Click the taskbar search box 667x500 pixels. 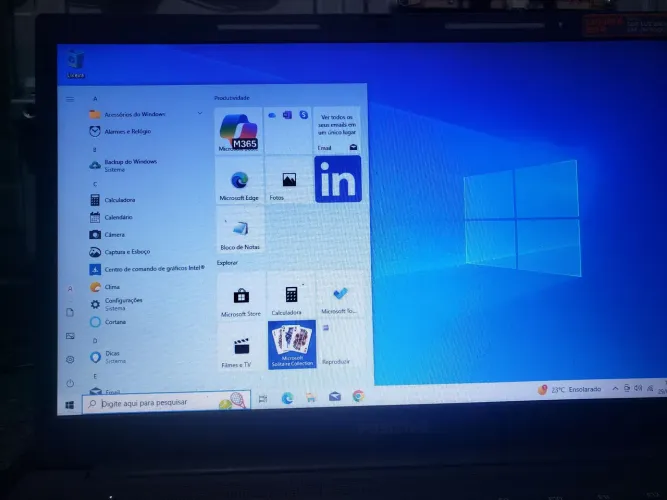(x=166, y=402)
